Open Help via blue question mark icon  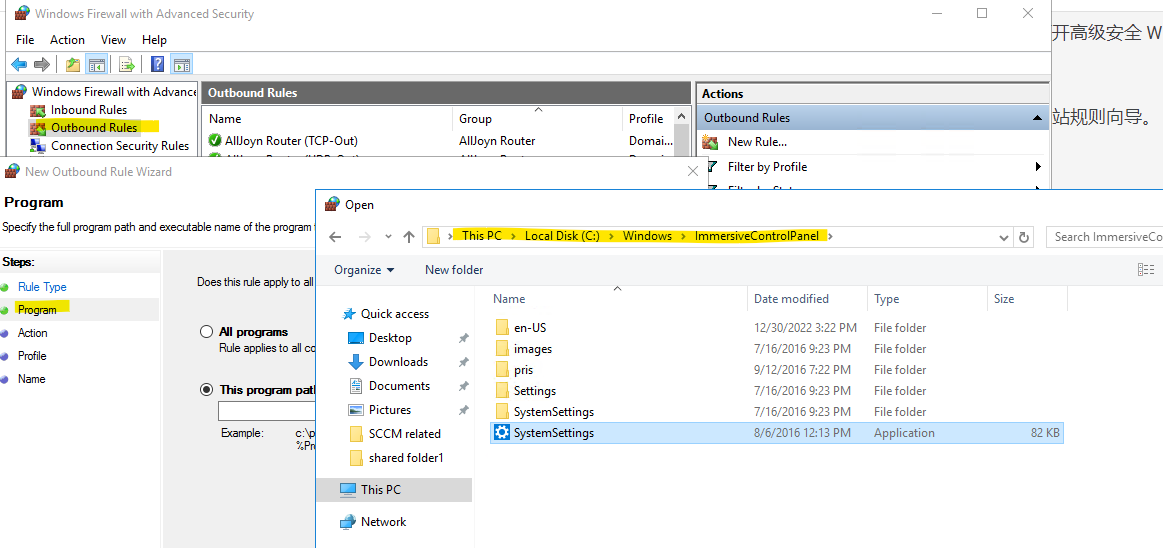pyautogui.click(x=157, y=65)
